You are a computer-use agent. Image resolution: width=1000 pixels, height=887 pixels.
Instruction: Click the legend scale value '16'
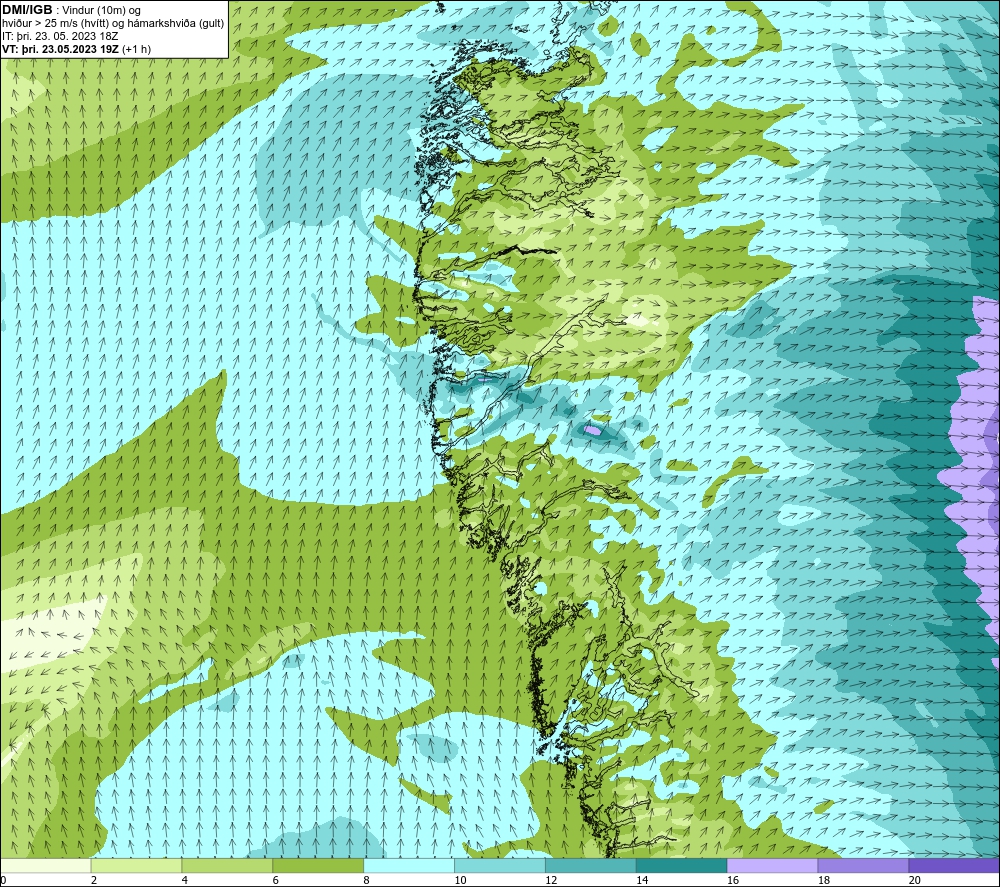733,880
